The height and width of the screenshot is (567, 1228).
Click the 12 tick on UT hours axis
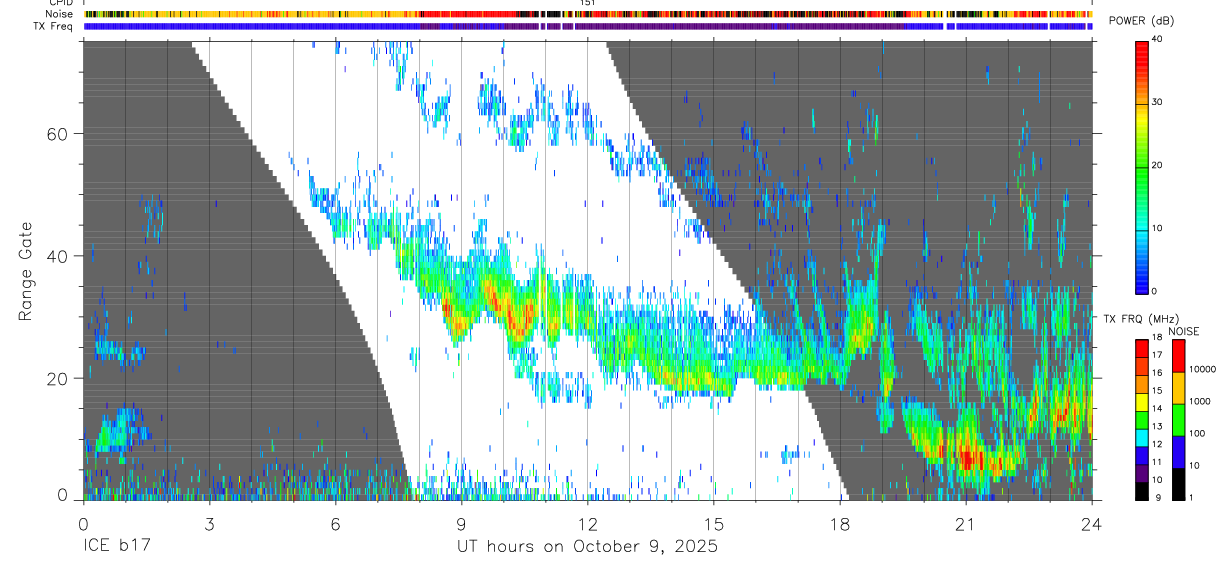click(x=588, y=523)
